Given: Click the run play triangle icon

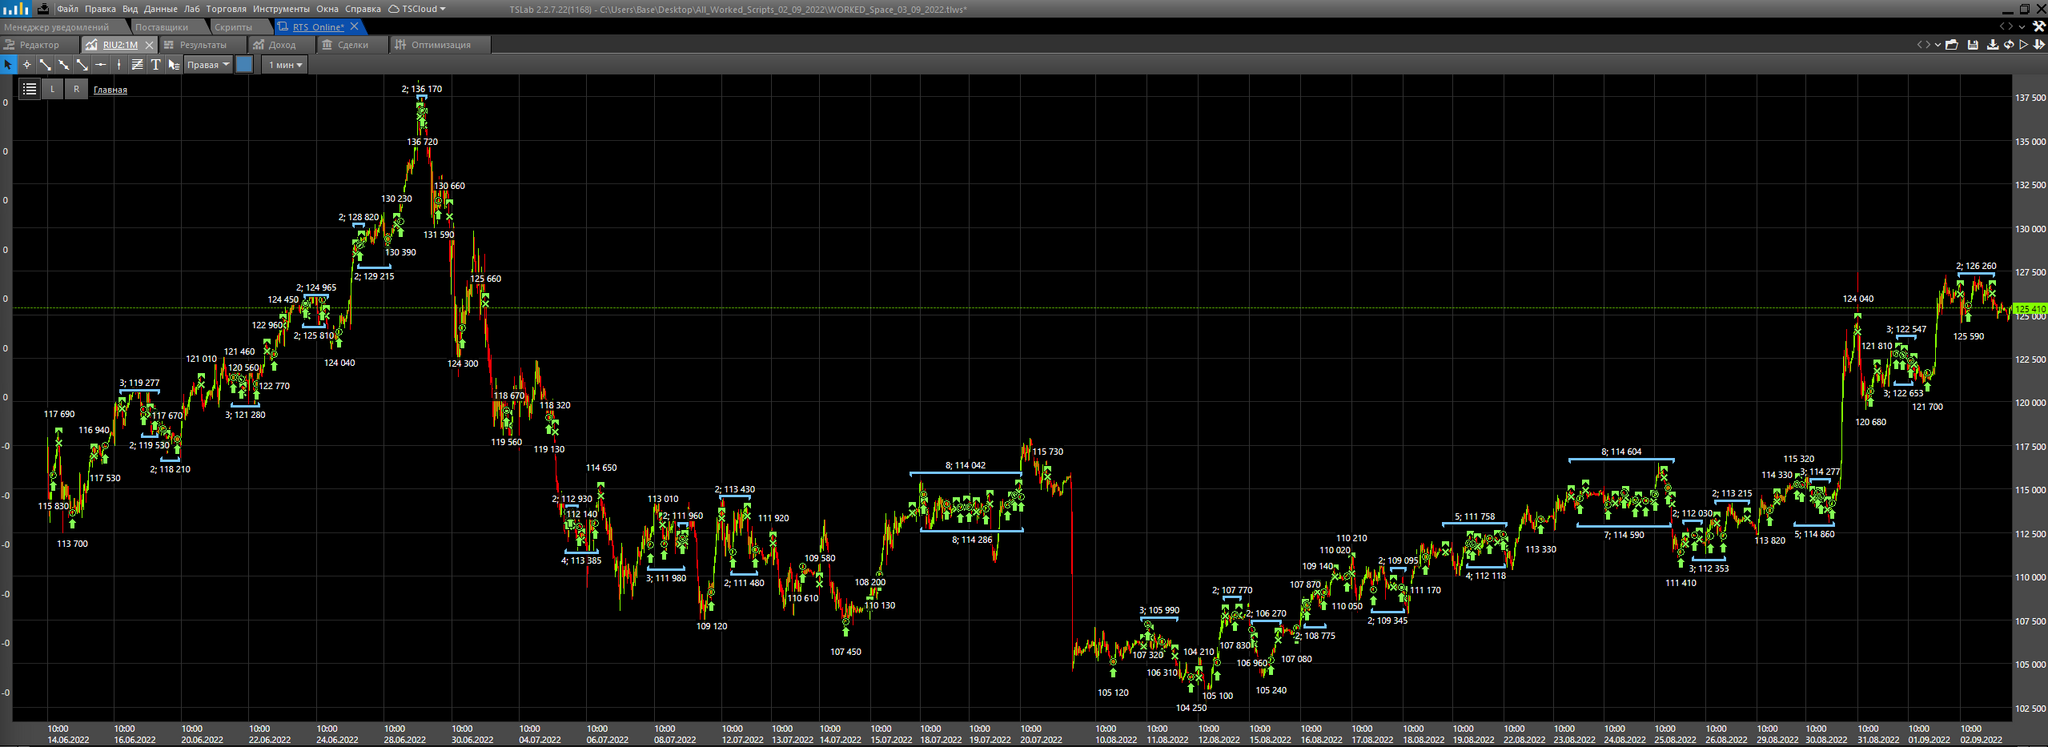Looking at the screenshot, I should 2024,45.
